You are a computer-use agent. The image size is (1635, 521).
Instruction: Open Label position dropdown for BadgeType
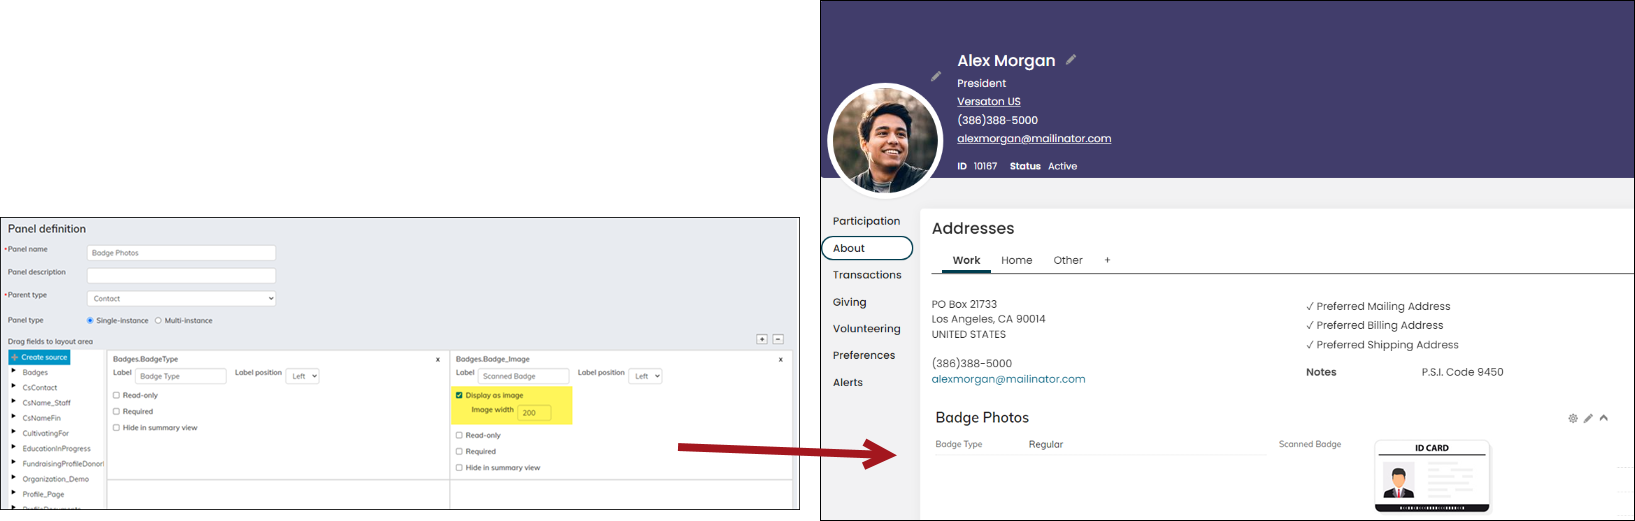point(303,376)
